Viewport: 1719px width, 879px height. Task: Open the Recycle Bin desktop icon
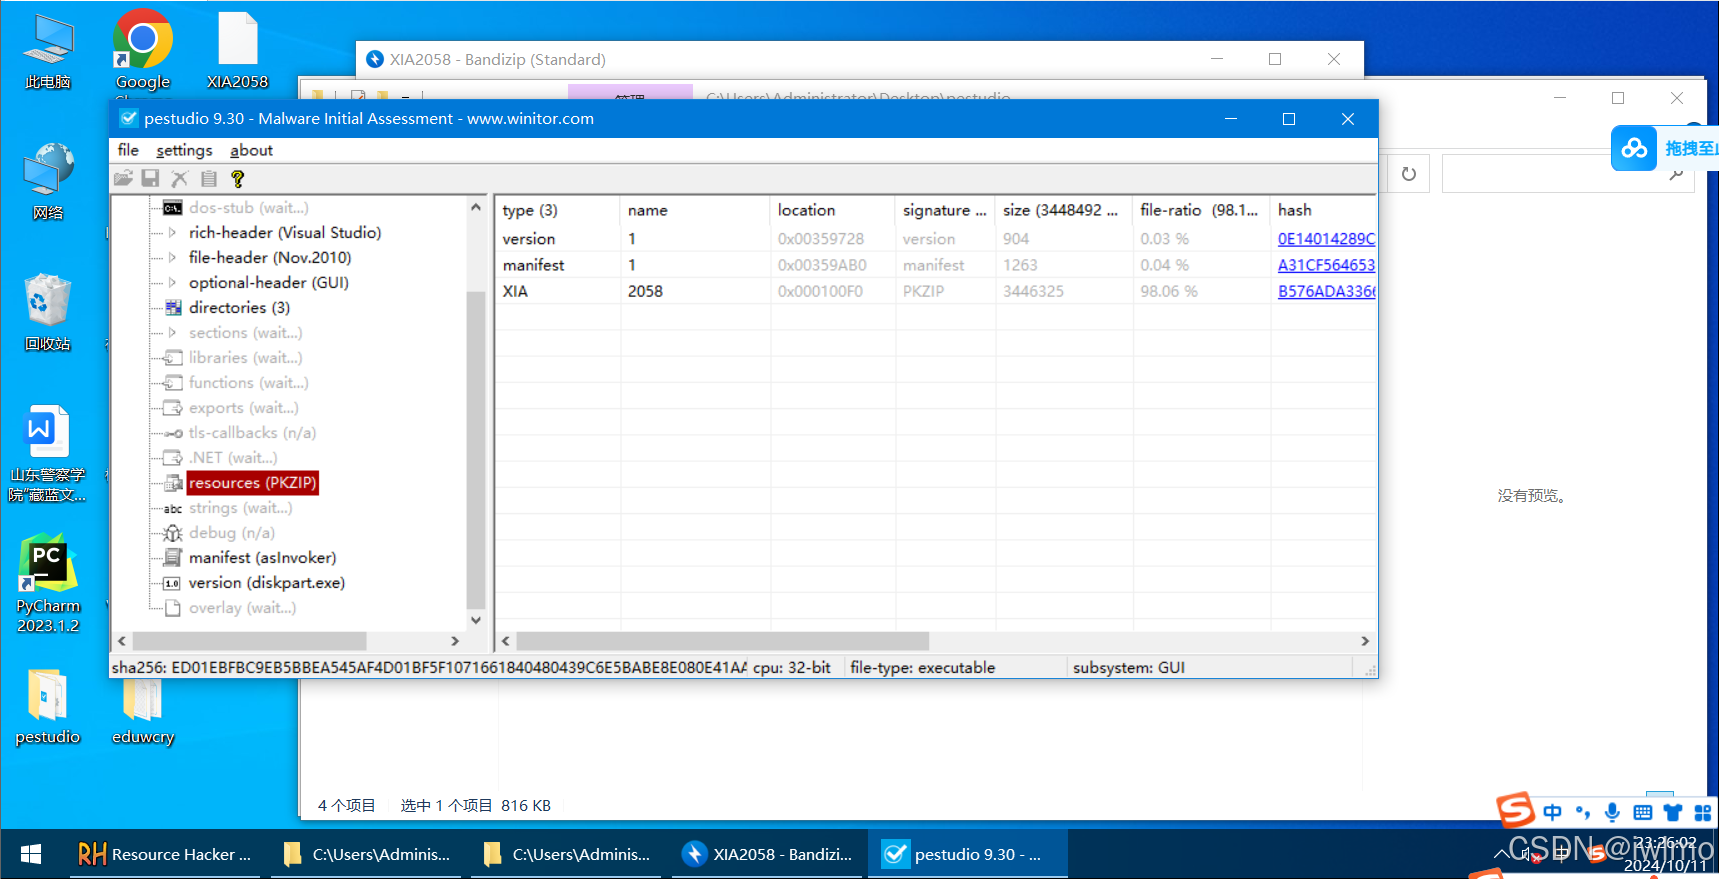coord(47,312)
